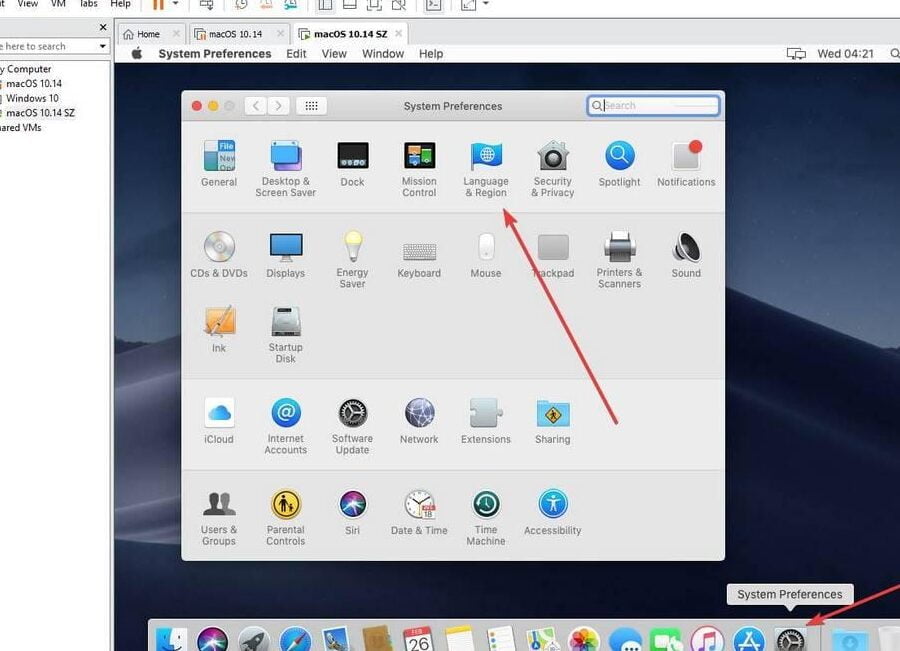Screen dimensions: 900x651
Task: Click the back navigation arrow
Action: coord(256,106)
